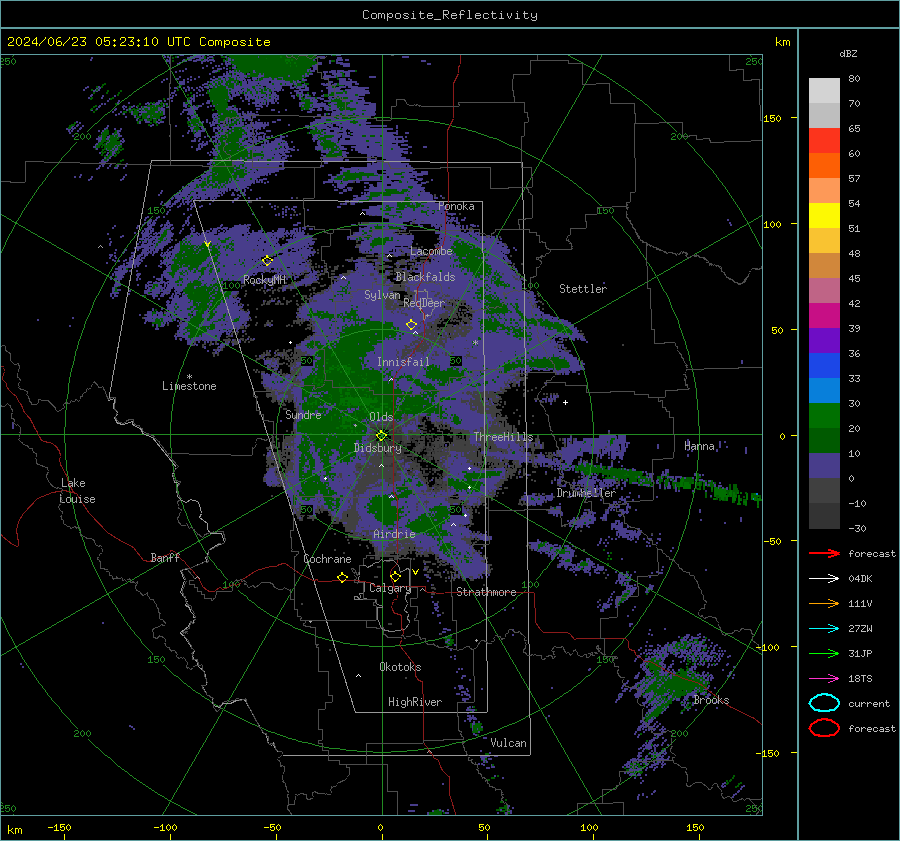This screenshot has width=900, height=841.
Task: Click the red forecast arrow in legend
Action: (824, 553)
